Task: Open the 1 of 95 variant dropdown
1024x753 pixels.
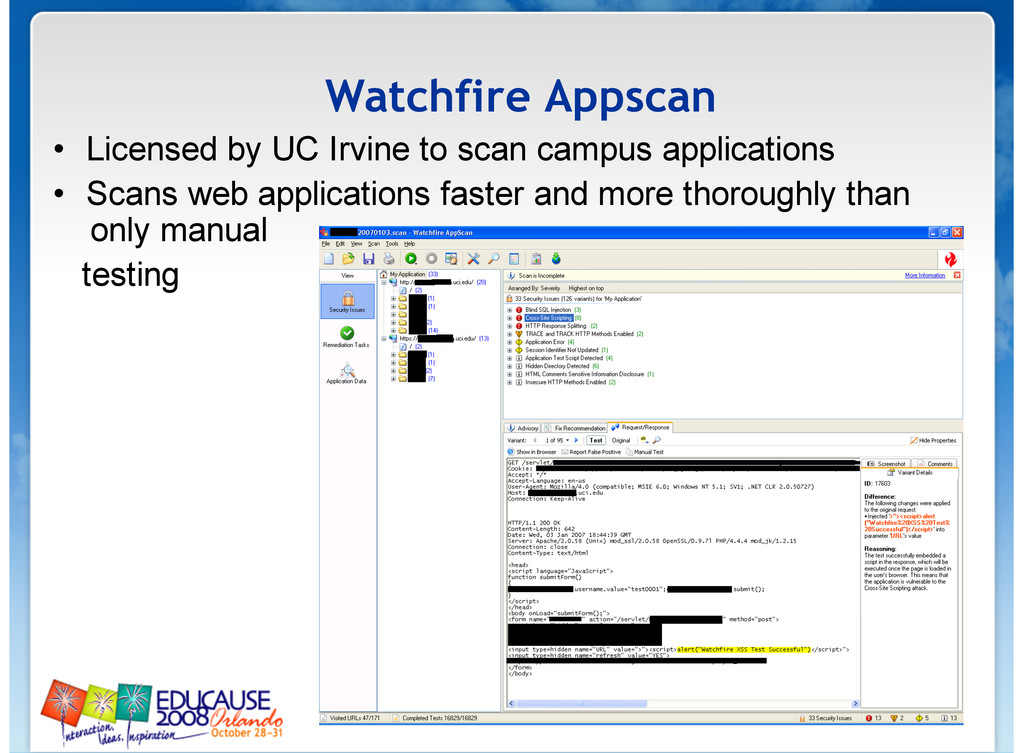Action: 567,441
